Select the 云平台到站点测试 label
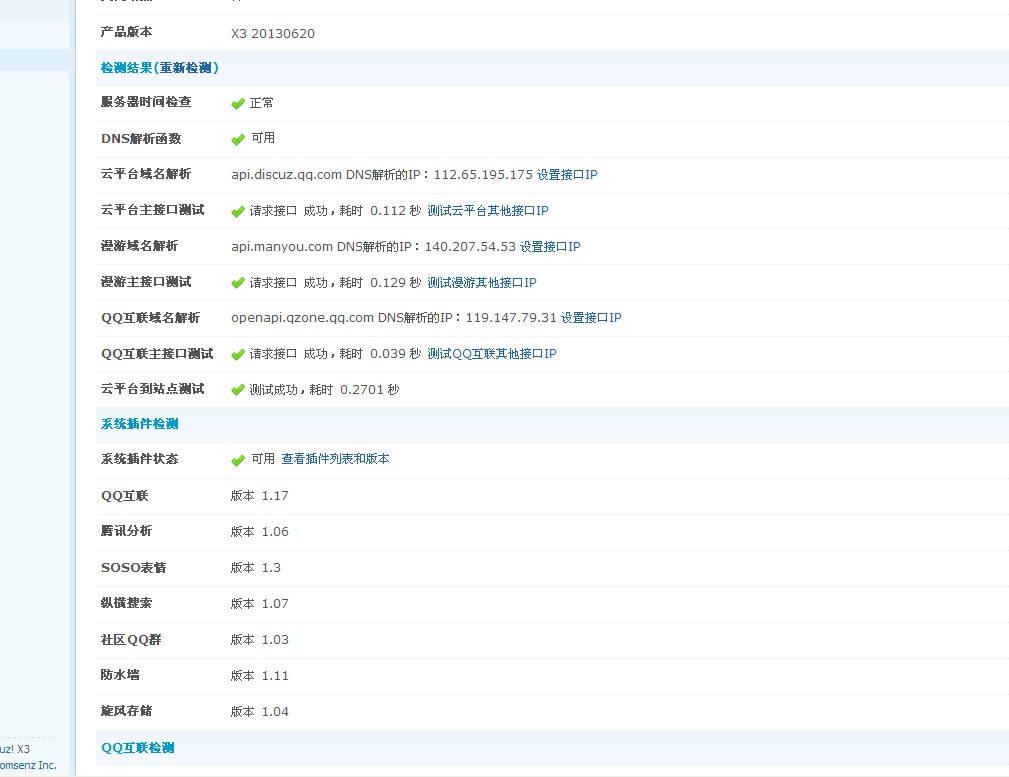The height and width of the screenshot is (777, 1009). [x=153, y=389]
